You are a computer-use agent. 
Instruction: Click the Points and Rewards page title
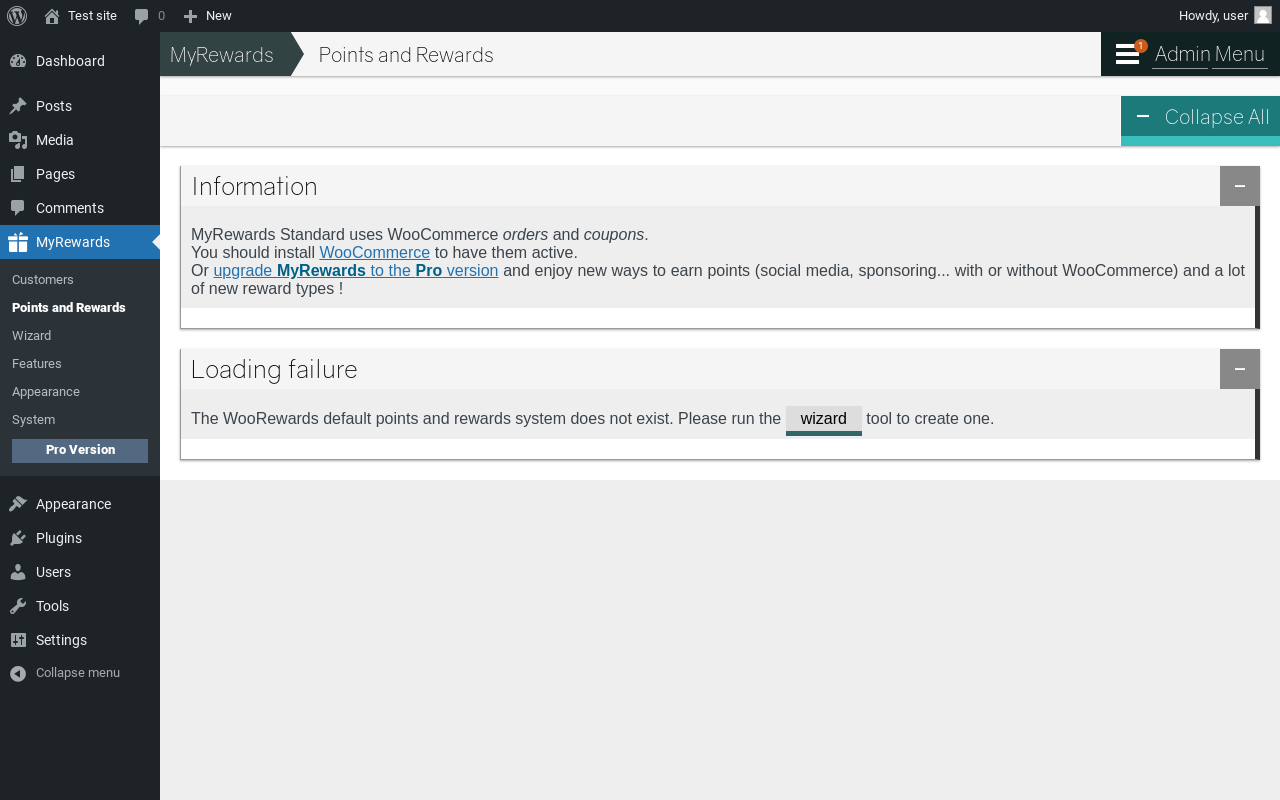406,54
